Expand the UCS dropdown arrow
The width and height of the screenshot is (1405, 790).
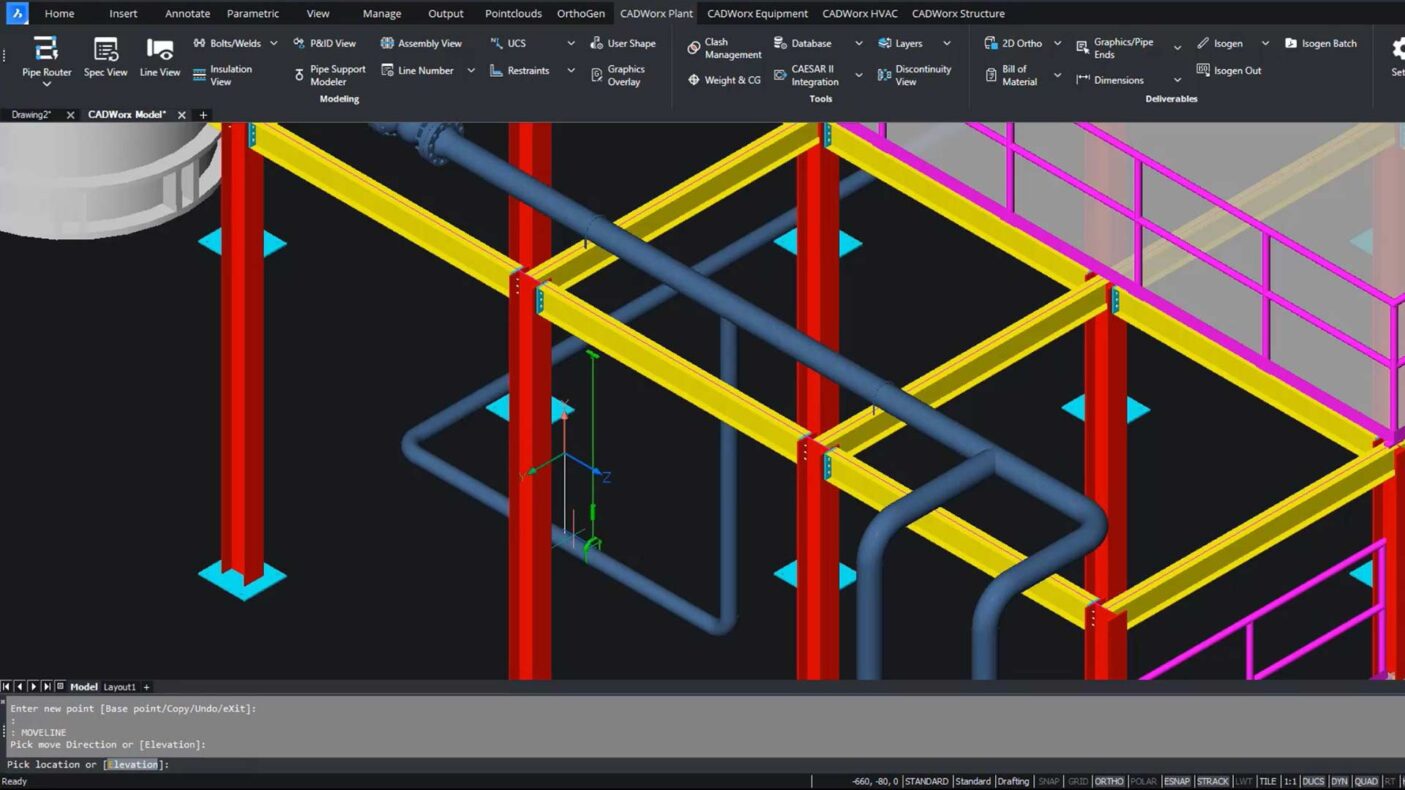[571, 43]
